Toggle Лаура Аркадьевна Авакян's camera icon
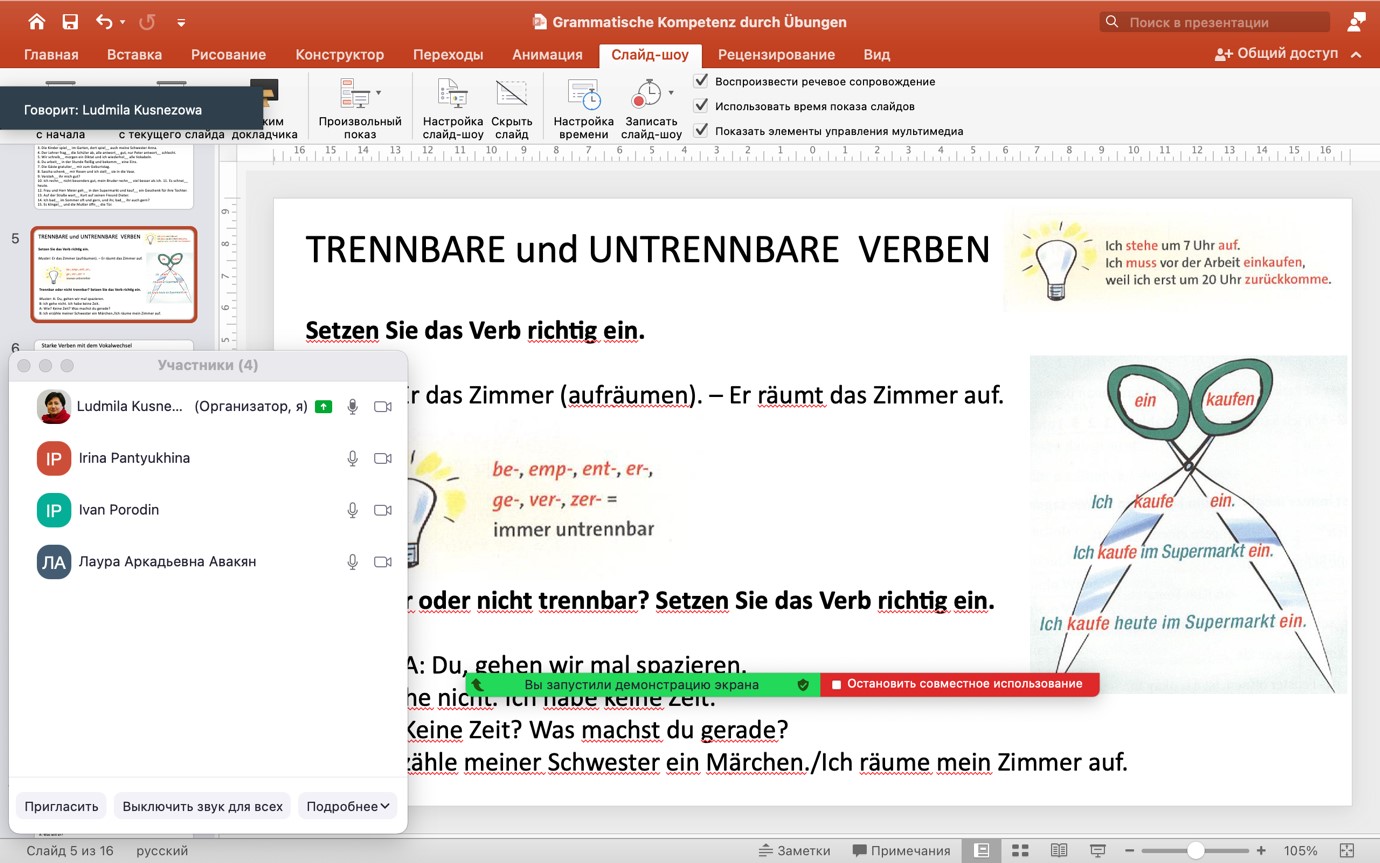The image size is (1380, 863). (x=382, y=562)
